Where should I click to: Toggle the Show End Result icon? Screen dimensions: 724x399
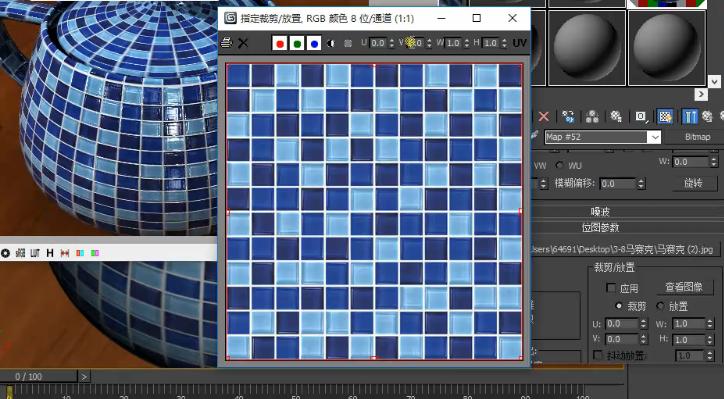(689, 116)
